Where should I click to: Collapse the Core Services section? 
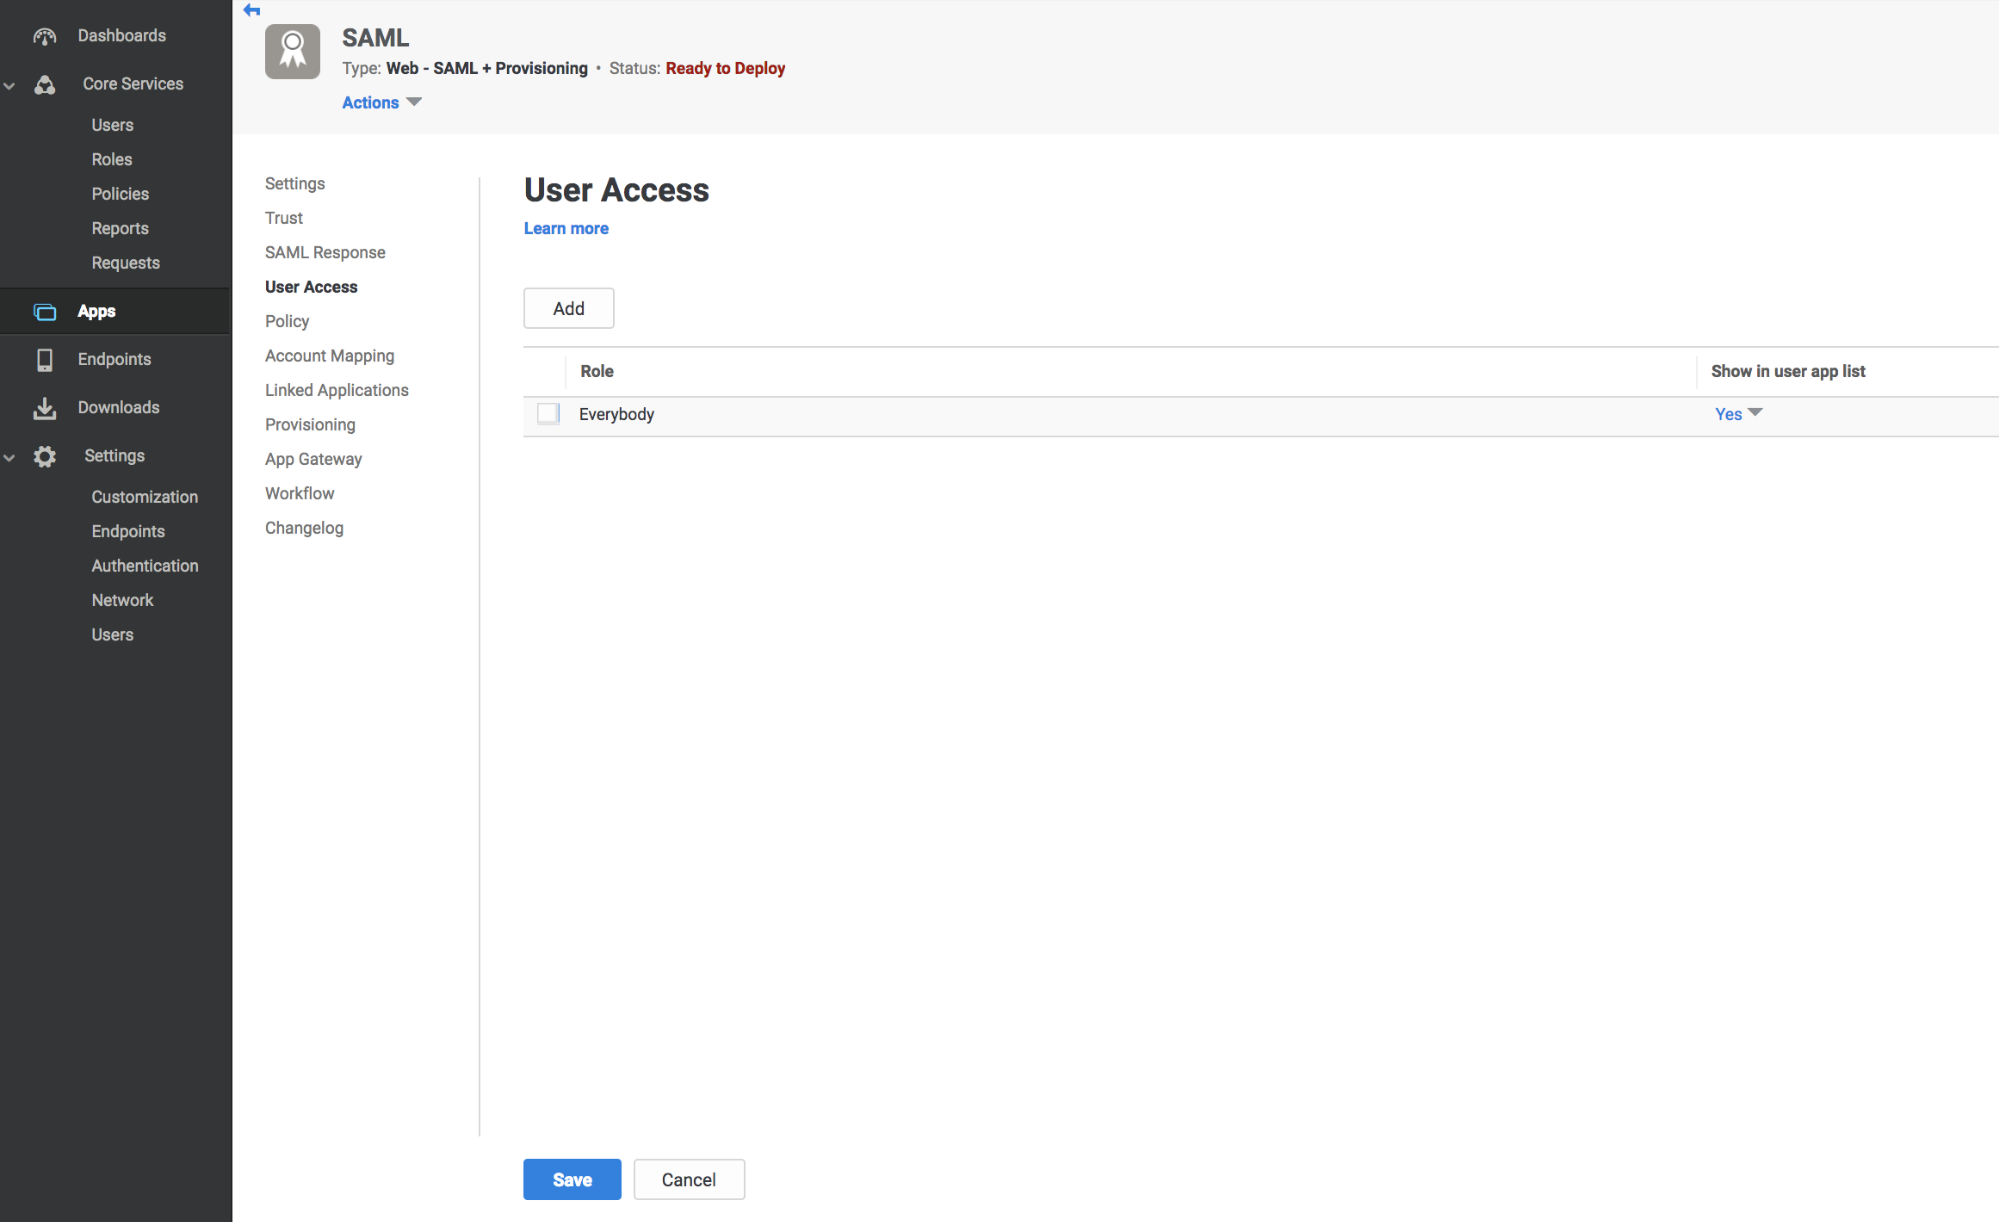[x=10, y=85]
